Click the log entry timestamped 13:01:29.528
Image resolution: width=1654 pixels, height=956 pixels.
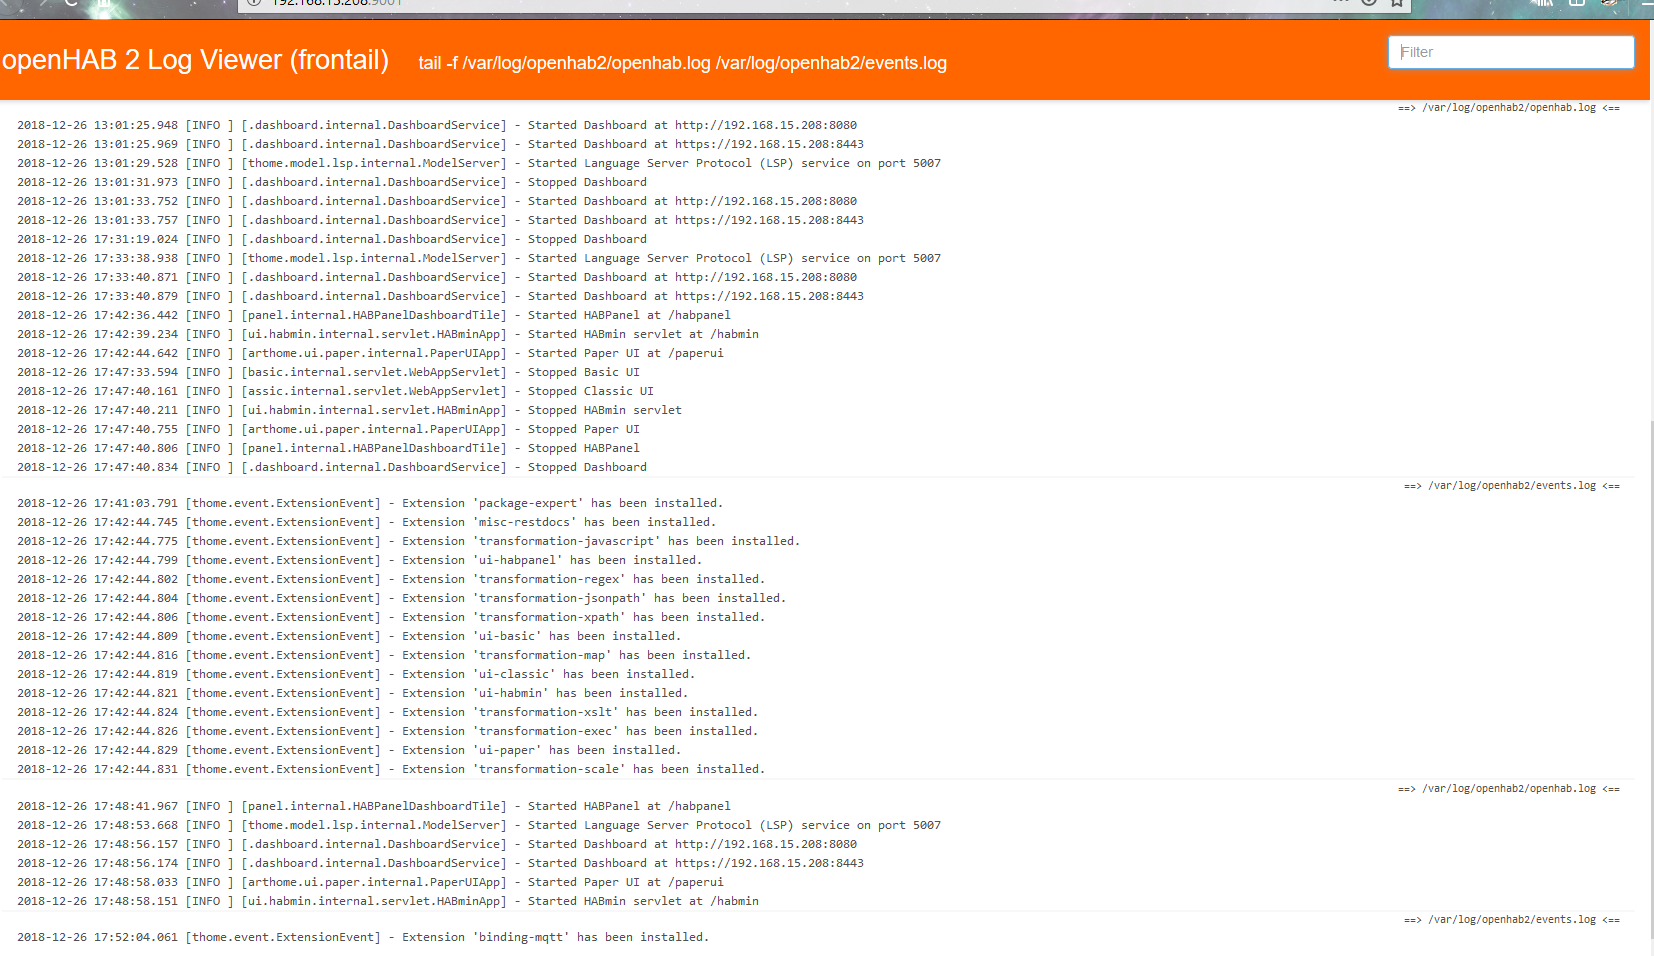point(479,163)
